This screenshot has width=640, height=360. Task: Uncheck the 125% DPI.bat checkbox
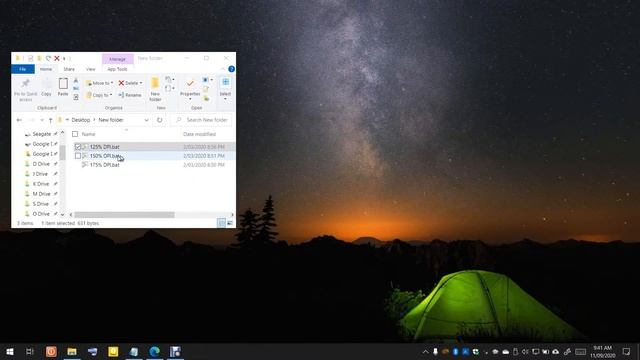tap(78, 147)
